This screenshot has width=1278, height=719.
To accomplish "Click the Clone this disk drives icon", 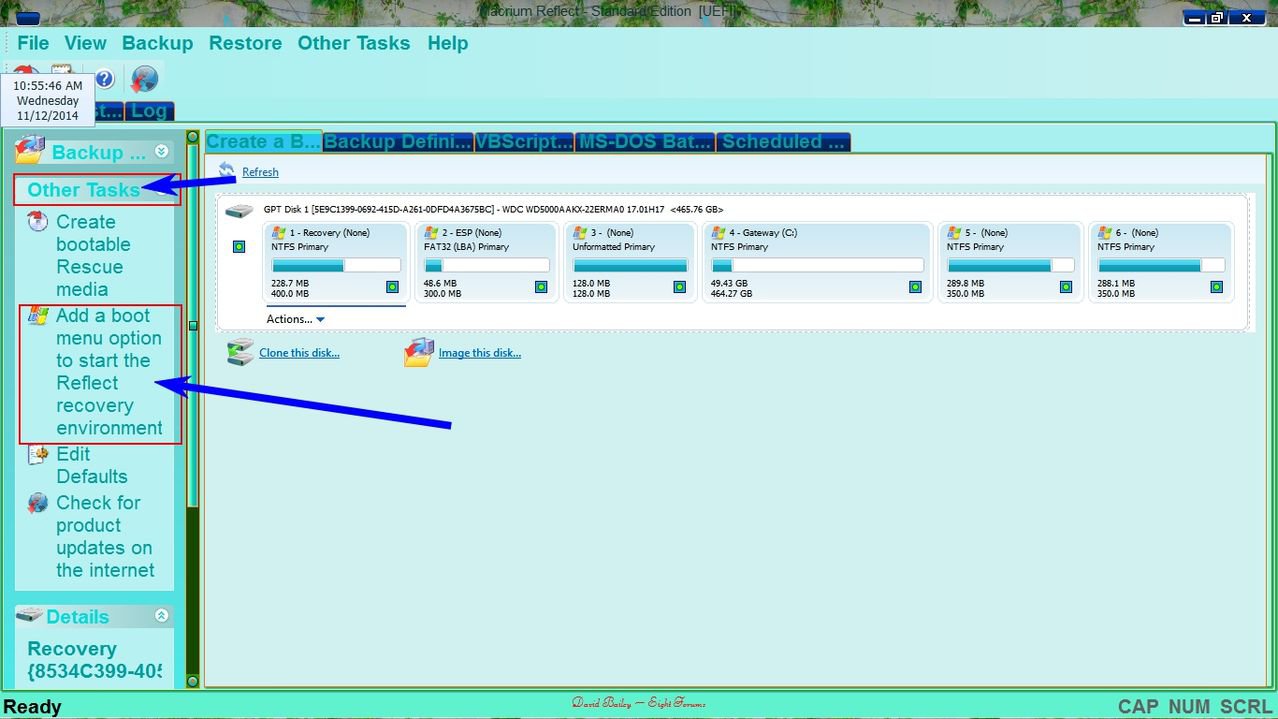I will pos(240,353).
